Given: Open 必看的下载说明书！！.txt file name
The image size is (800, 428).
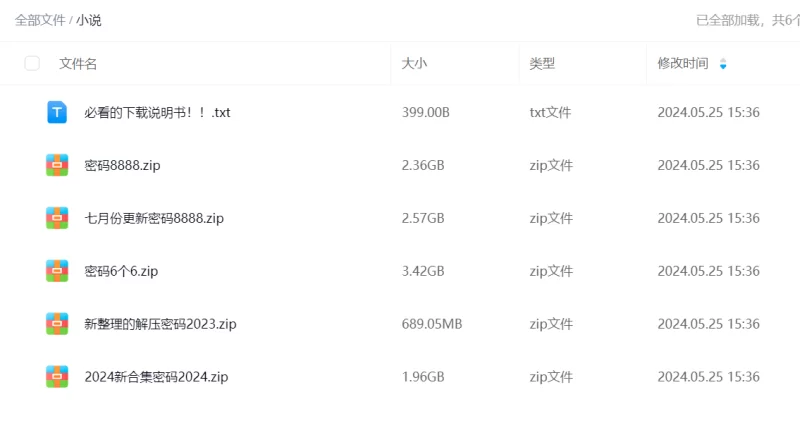Looking at the screenshot, I should 157,112.
